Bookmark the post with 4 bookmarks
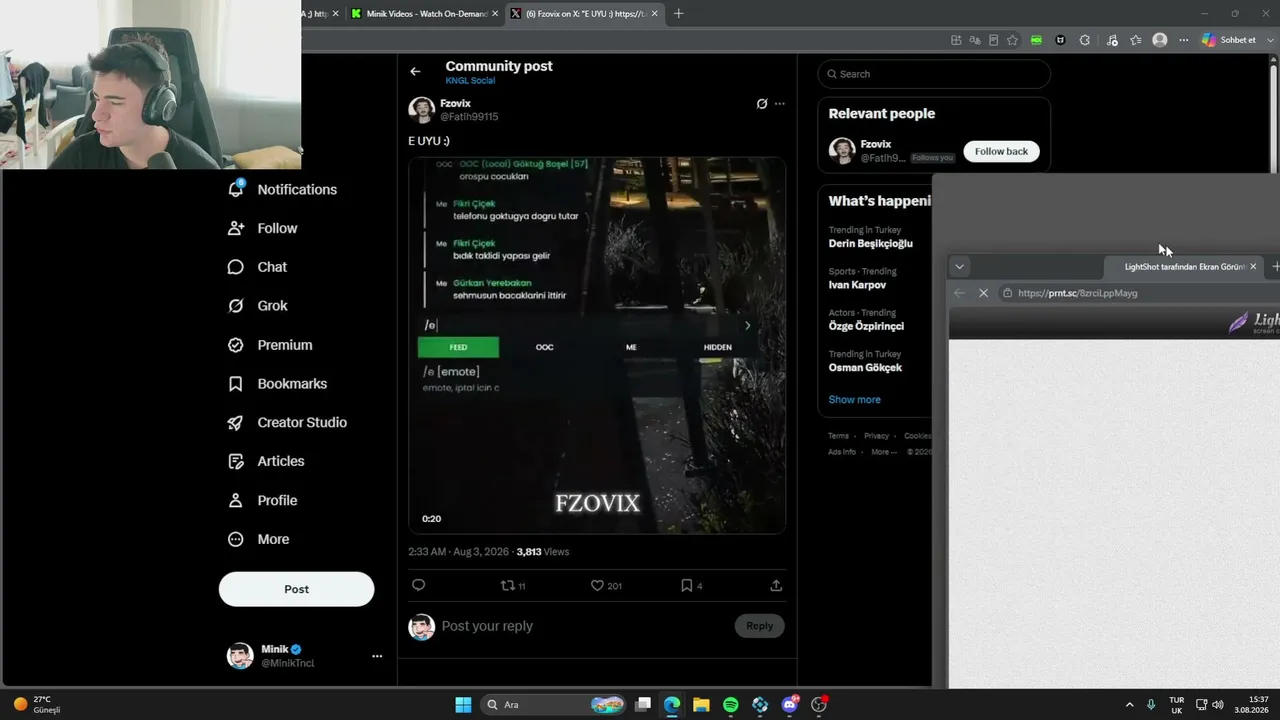Image resolution: width=1280 pixels, height=720 pixels. [691, 586]
